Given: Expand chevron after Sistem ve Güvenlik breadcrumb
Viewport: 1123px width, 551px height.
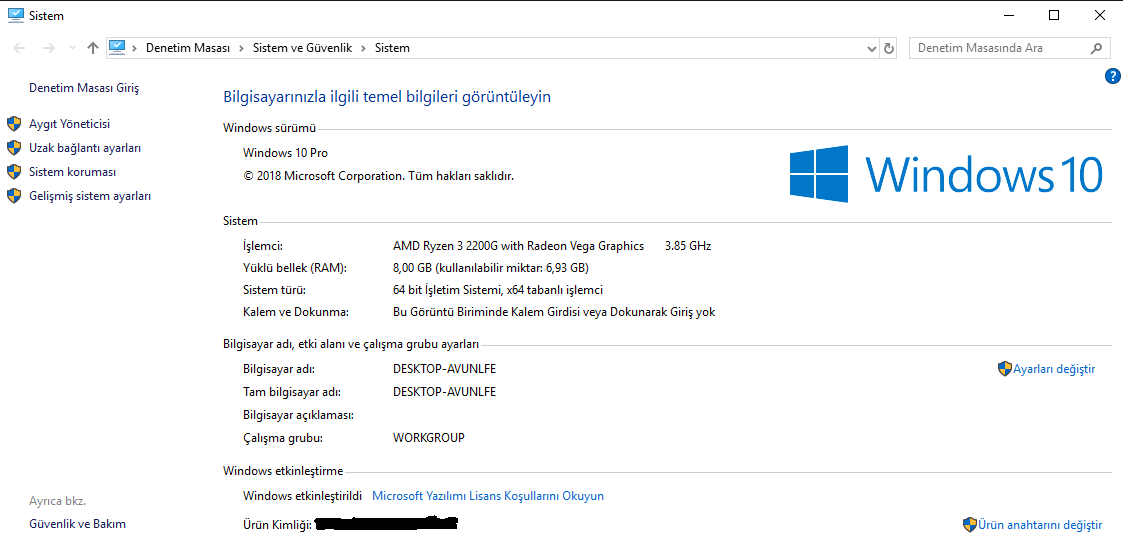Looking at the screenshot, I should coord(363,48).
